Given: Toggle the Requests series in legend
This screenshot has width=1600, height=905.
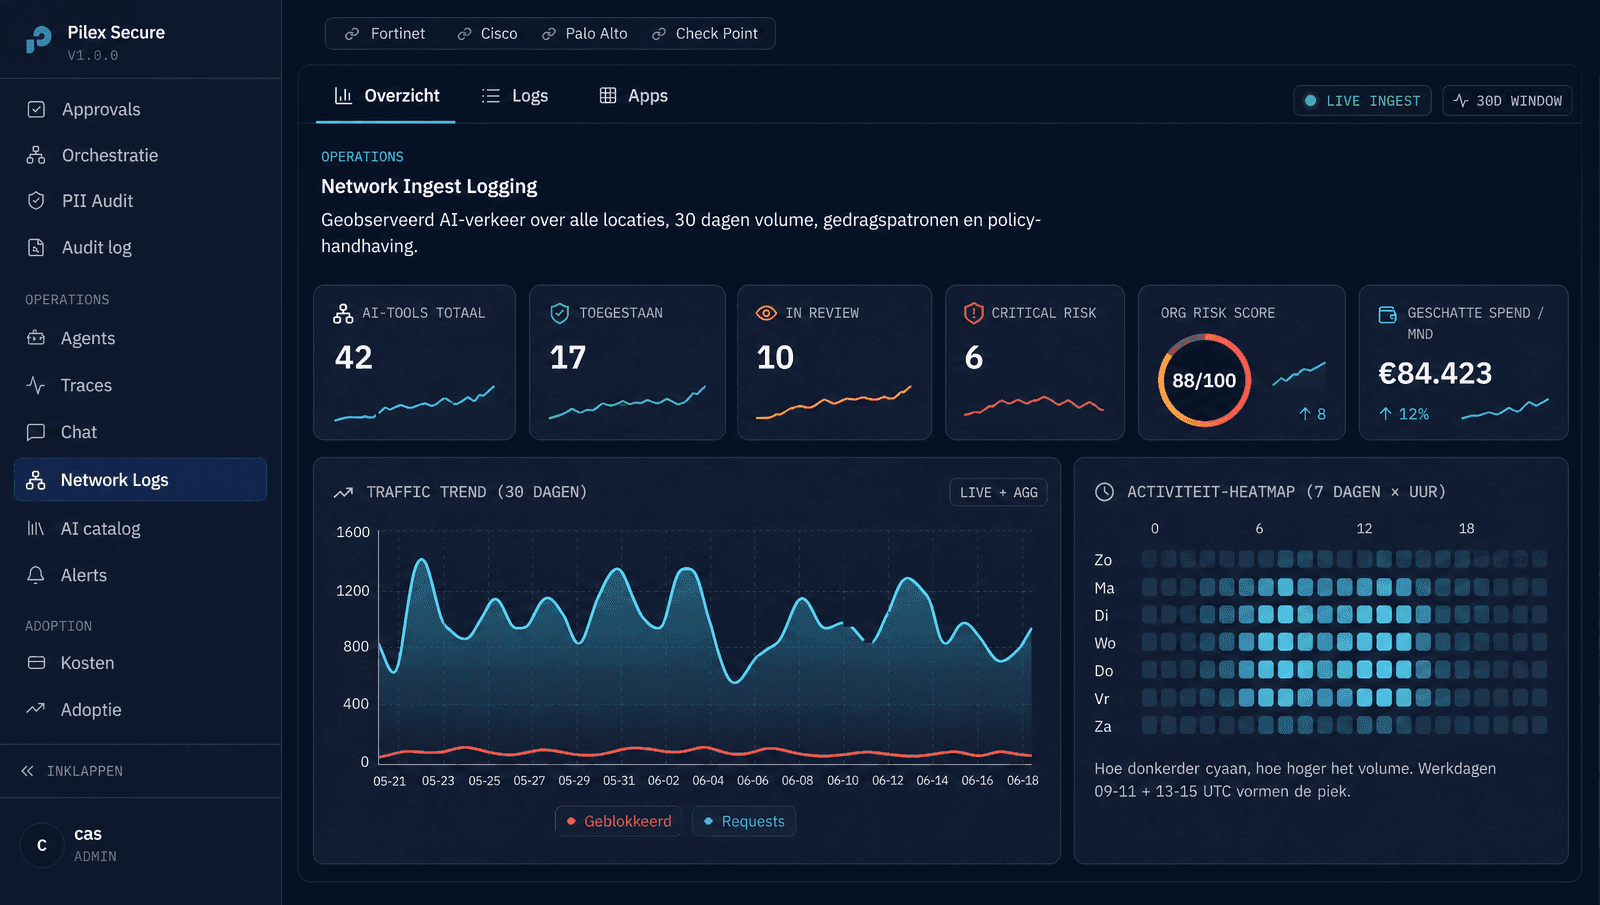Looking at the screenshot, I should point(744,821).
